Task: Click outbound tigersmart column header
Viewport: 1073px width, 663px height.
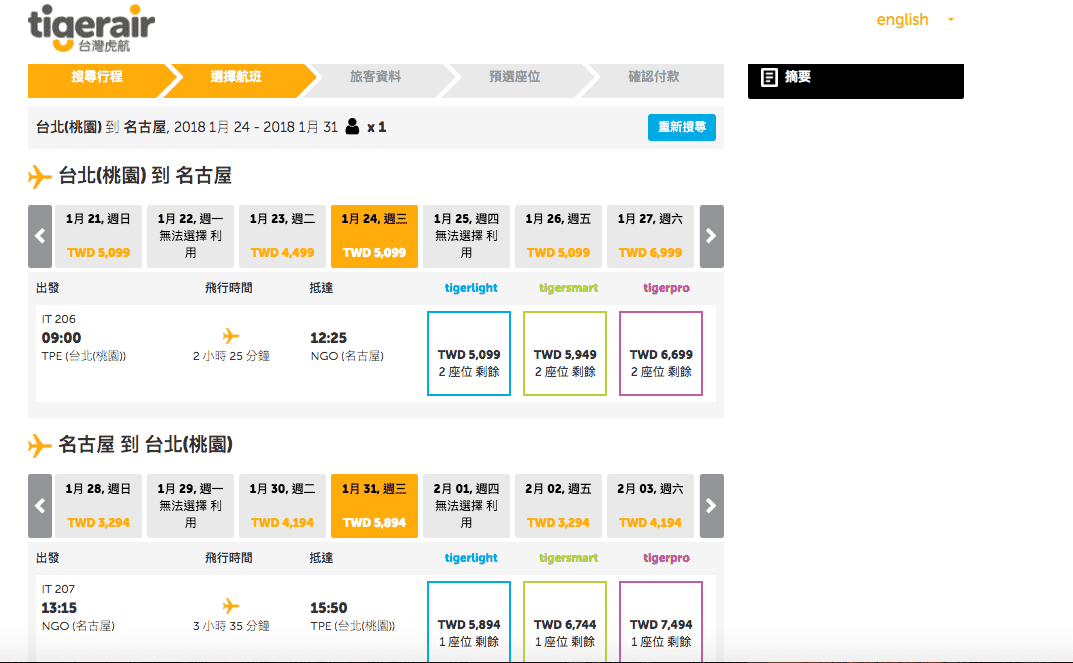Action: [x=568, y=288]
